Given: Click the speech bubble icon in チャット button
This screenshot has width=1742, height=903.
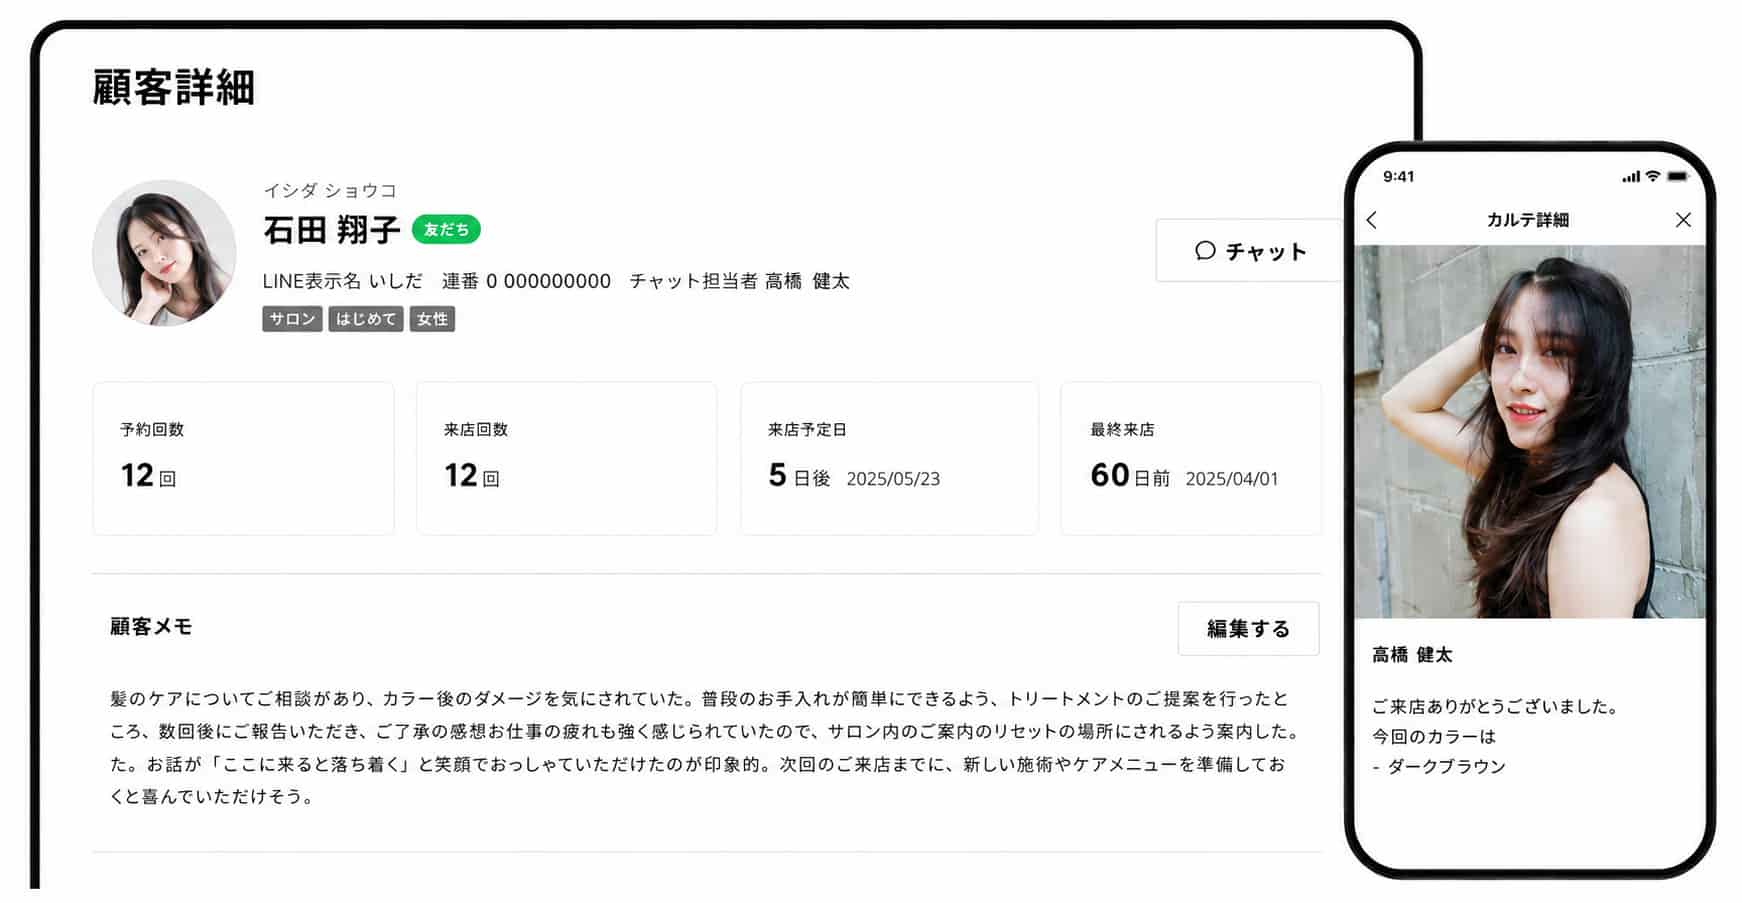Looking at the screenshot, I should coord(1205,250).
